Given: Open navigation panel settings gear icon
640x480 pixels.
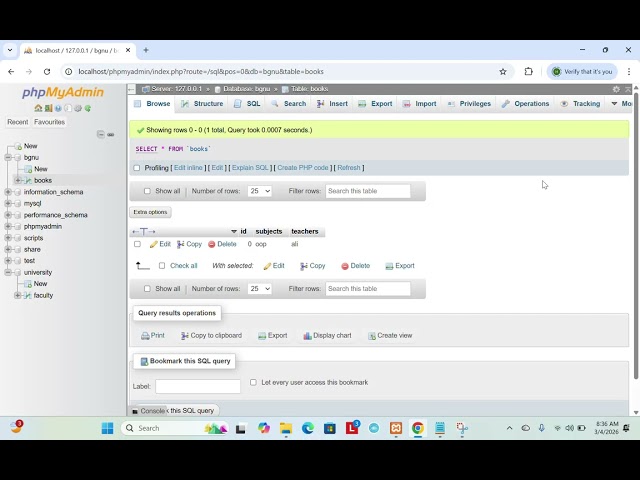Looking at the screenshot, I should coord(78,108).
